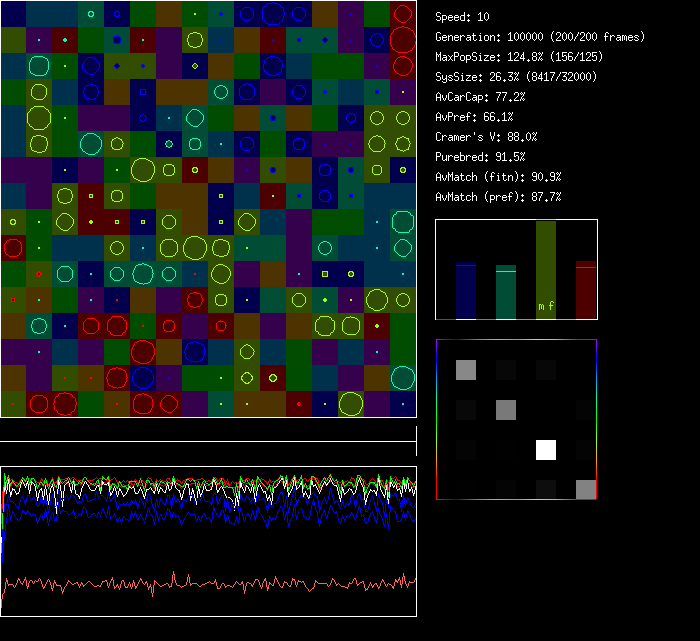Click the top-left gray square in the matrix
Screen dimensions: 700x641
point(466,370)
